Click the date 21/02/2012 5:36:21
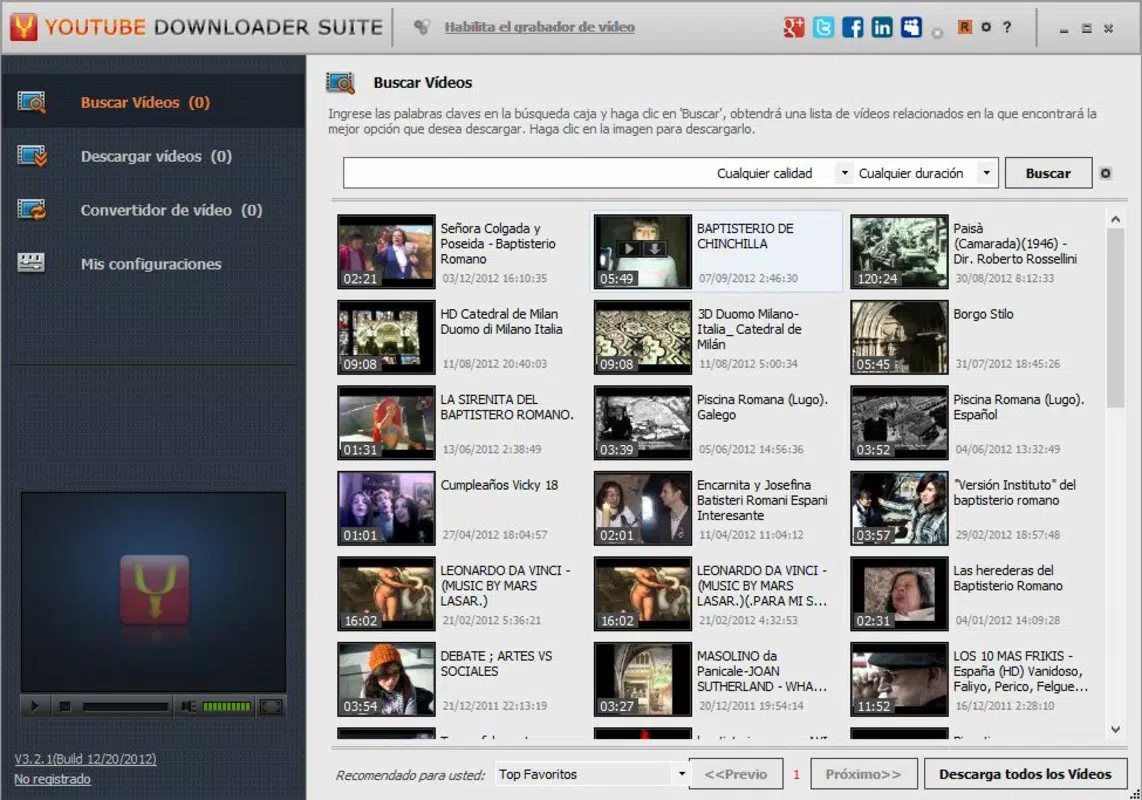 tap(492, 620)
